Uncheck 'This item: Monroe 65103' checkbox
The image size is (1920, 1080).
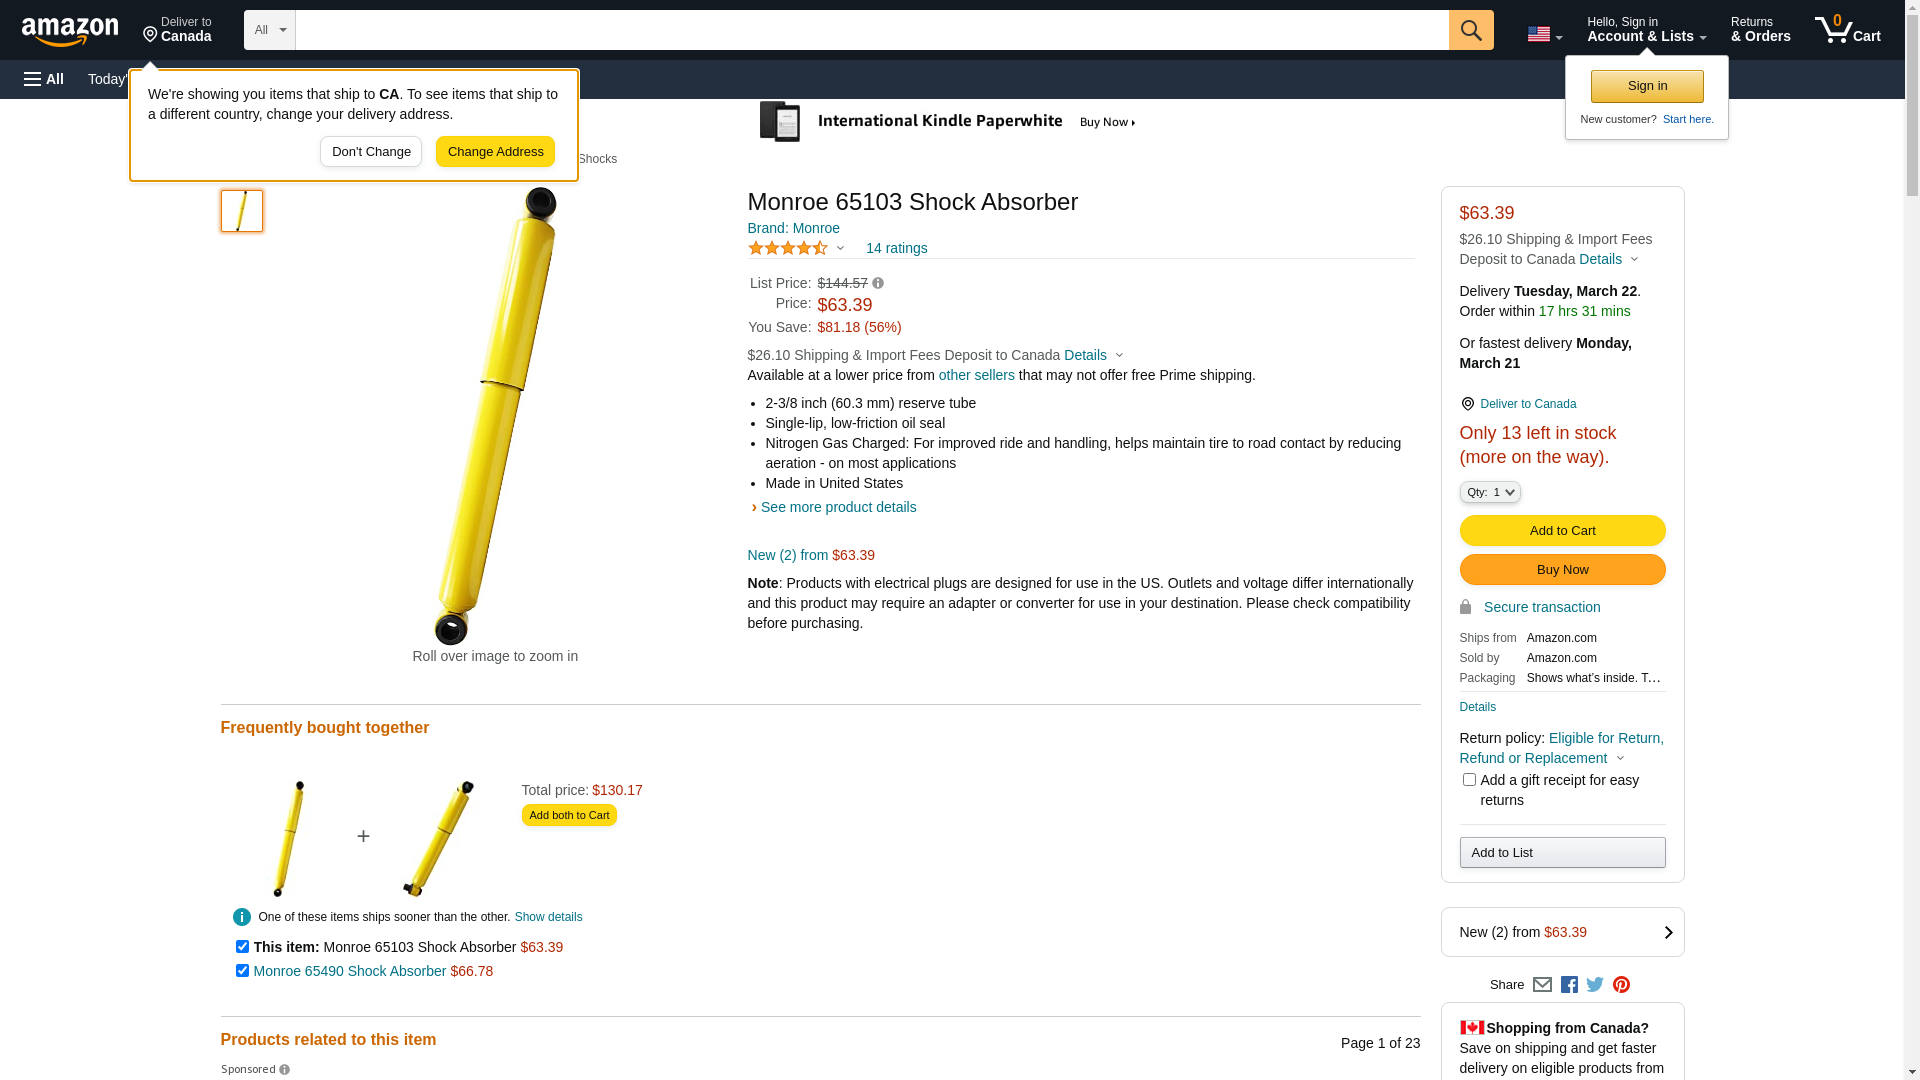(242, 947)
